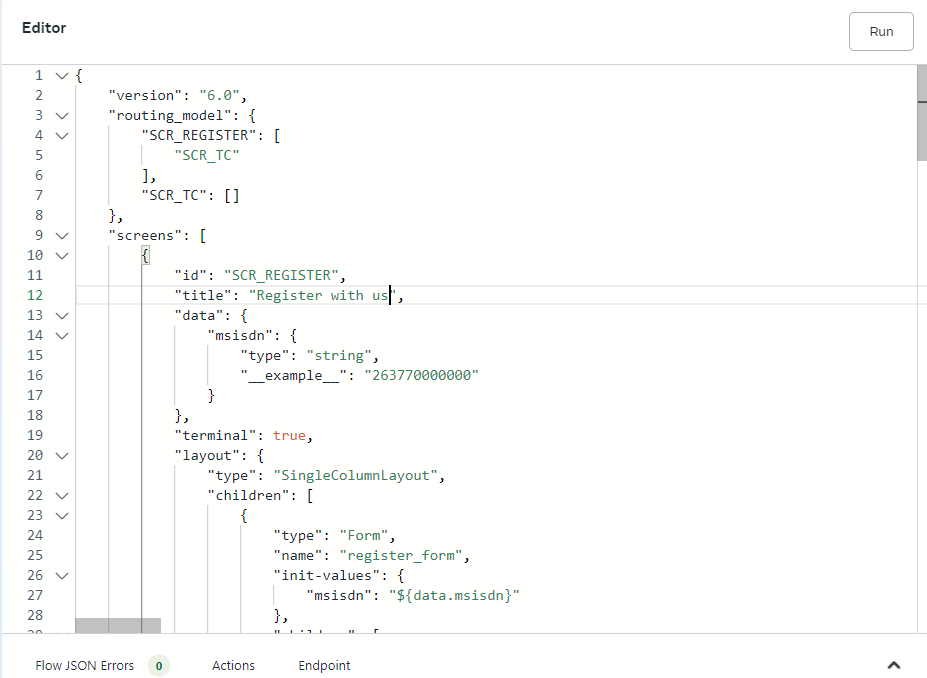Screen dimensions: 927x678
Task: Expand the bottom panel with the chevron-up icon
Action: click(894, 666)
